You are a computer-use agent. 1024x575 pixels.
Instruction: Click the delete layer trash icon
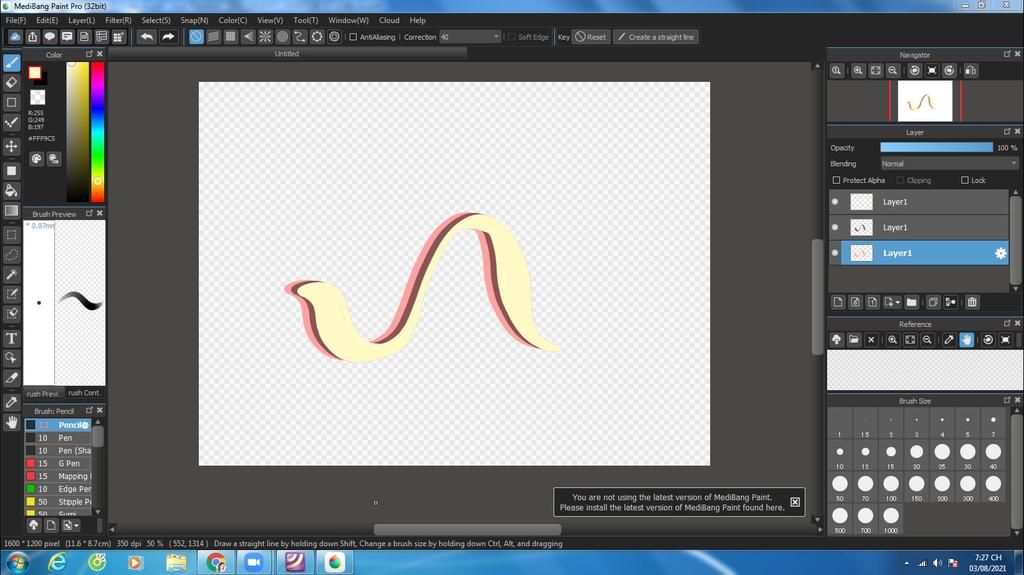coord(972,302)
